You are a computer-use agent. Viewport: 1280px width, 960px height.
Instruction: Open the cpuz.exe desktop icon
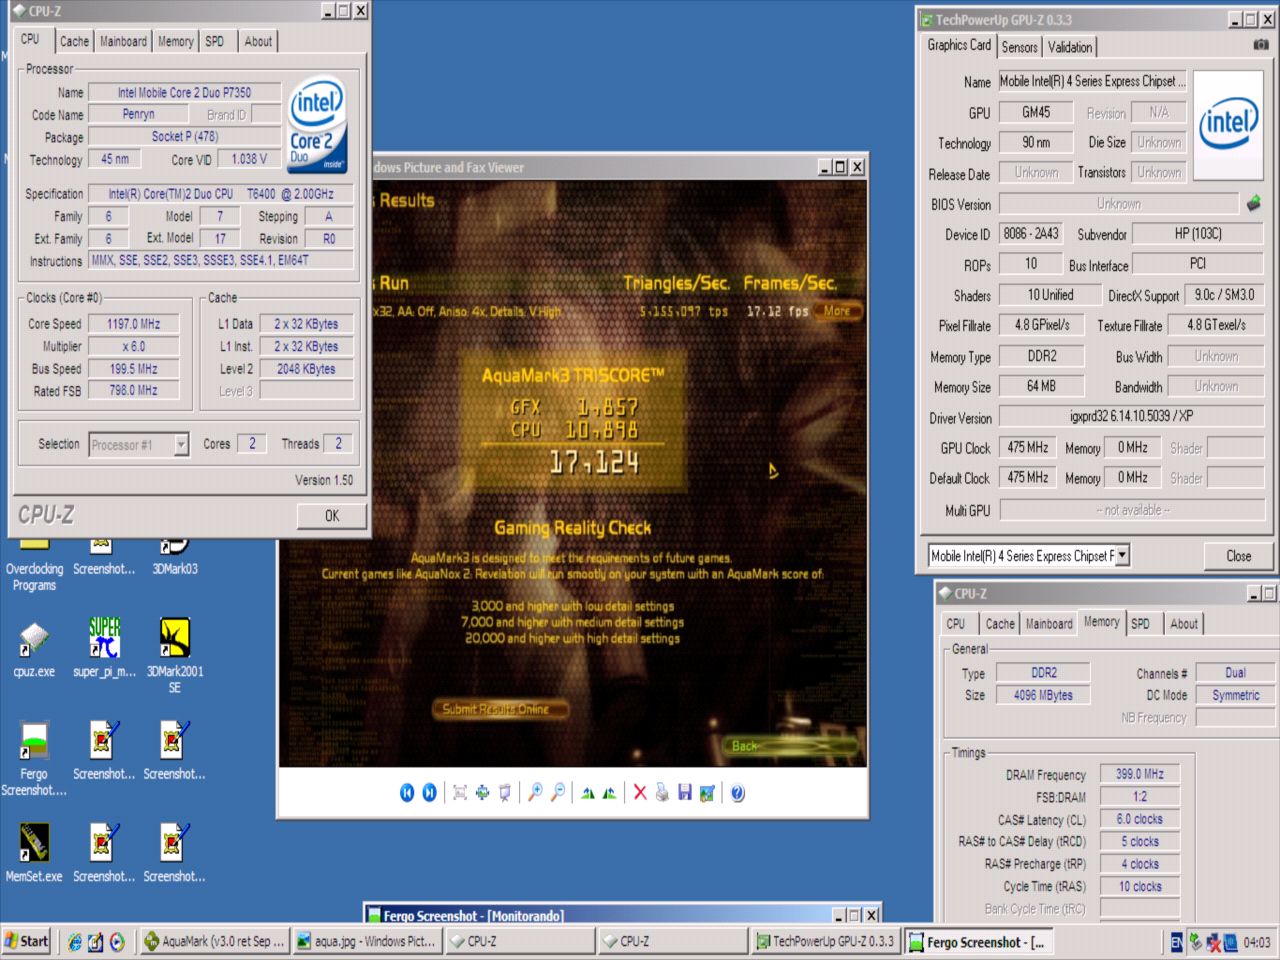click(34, 647)
